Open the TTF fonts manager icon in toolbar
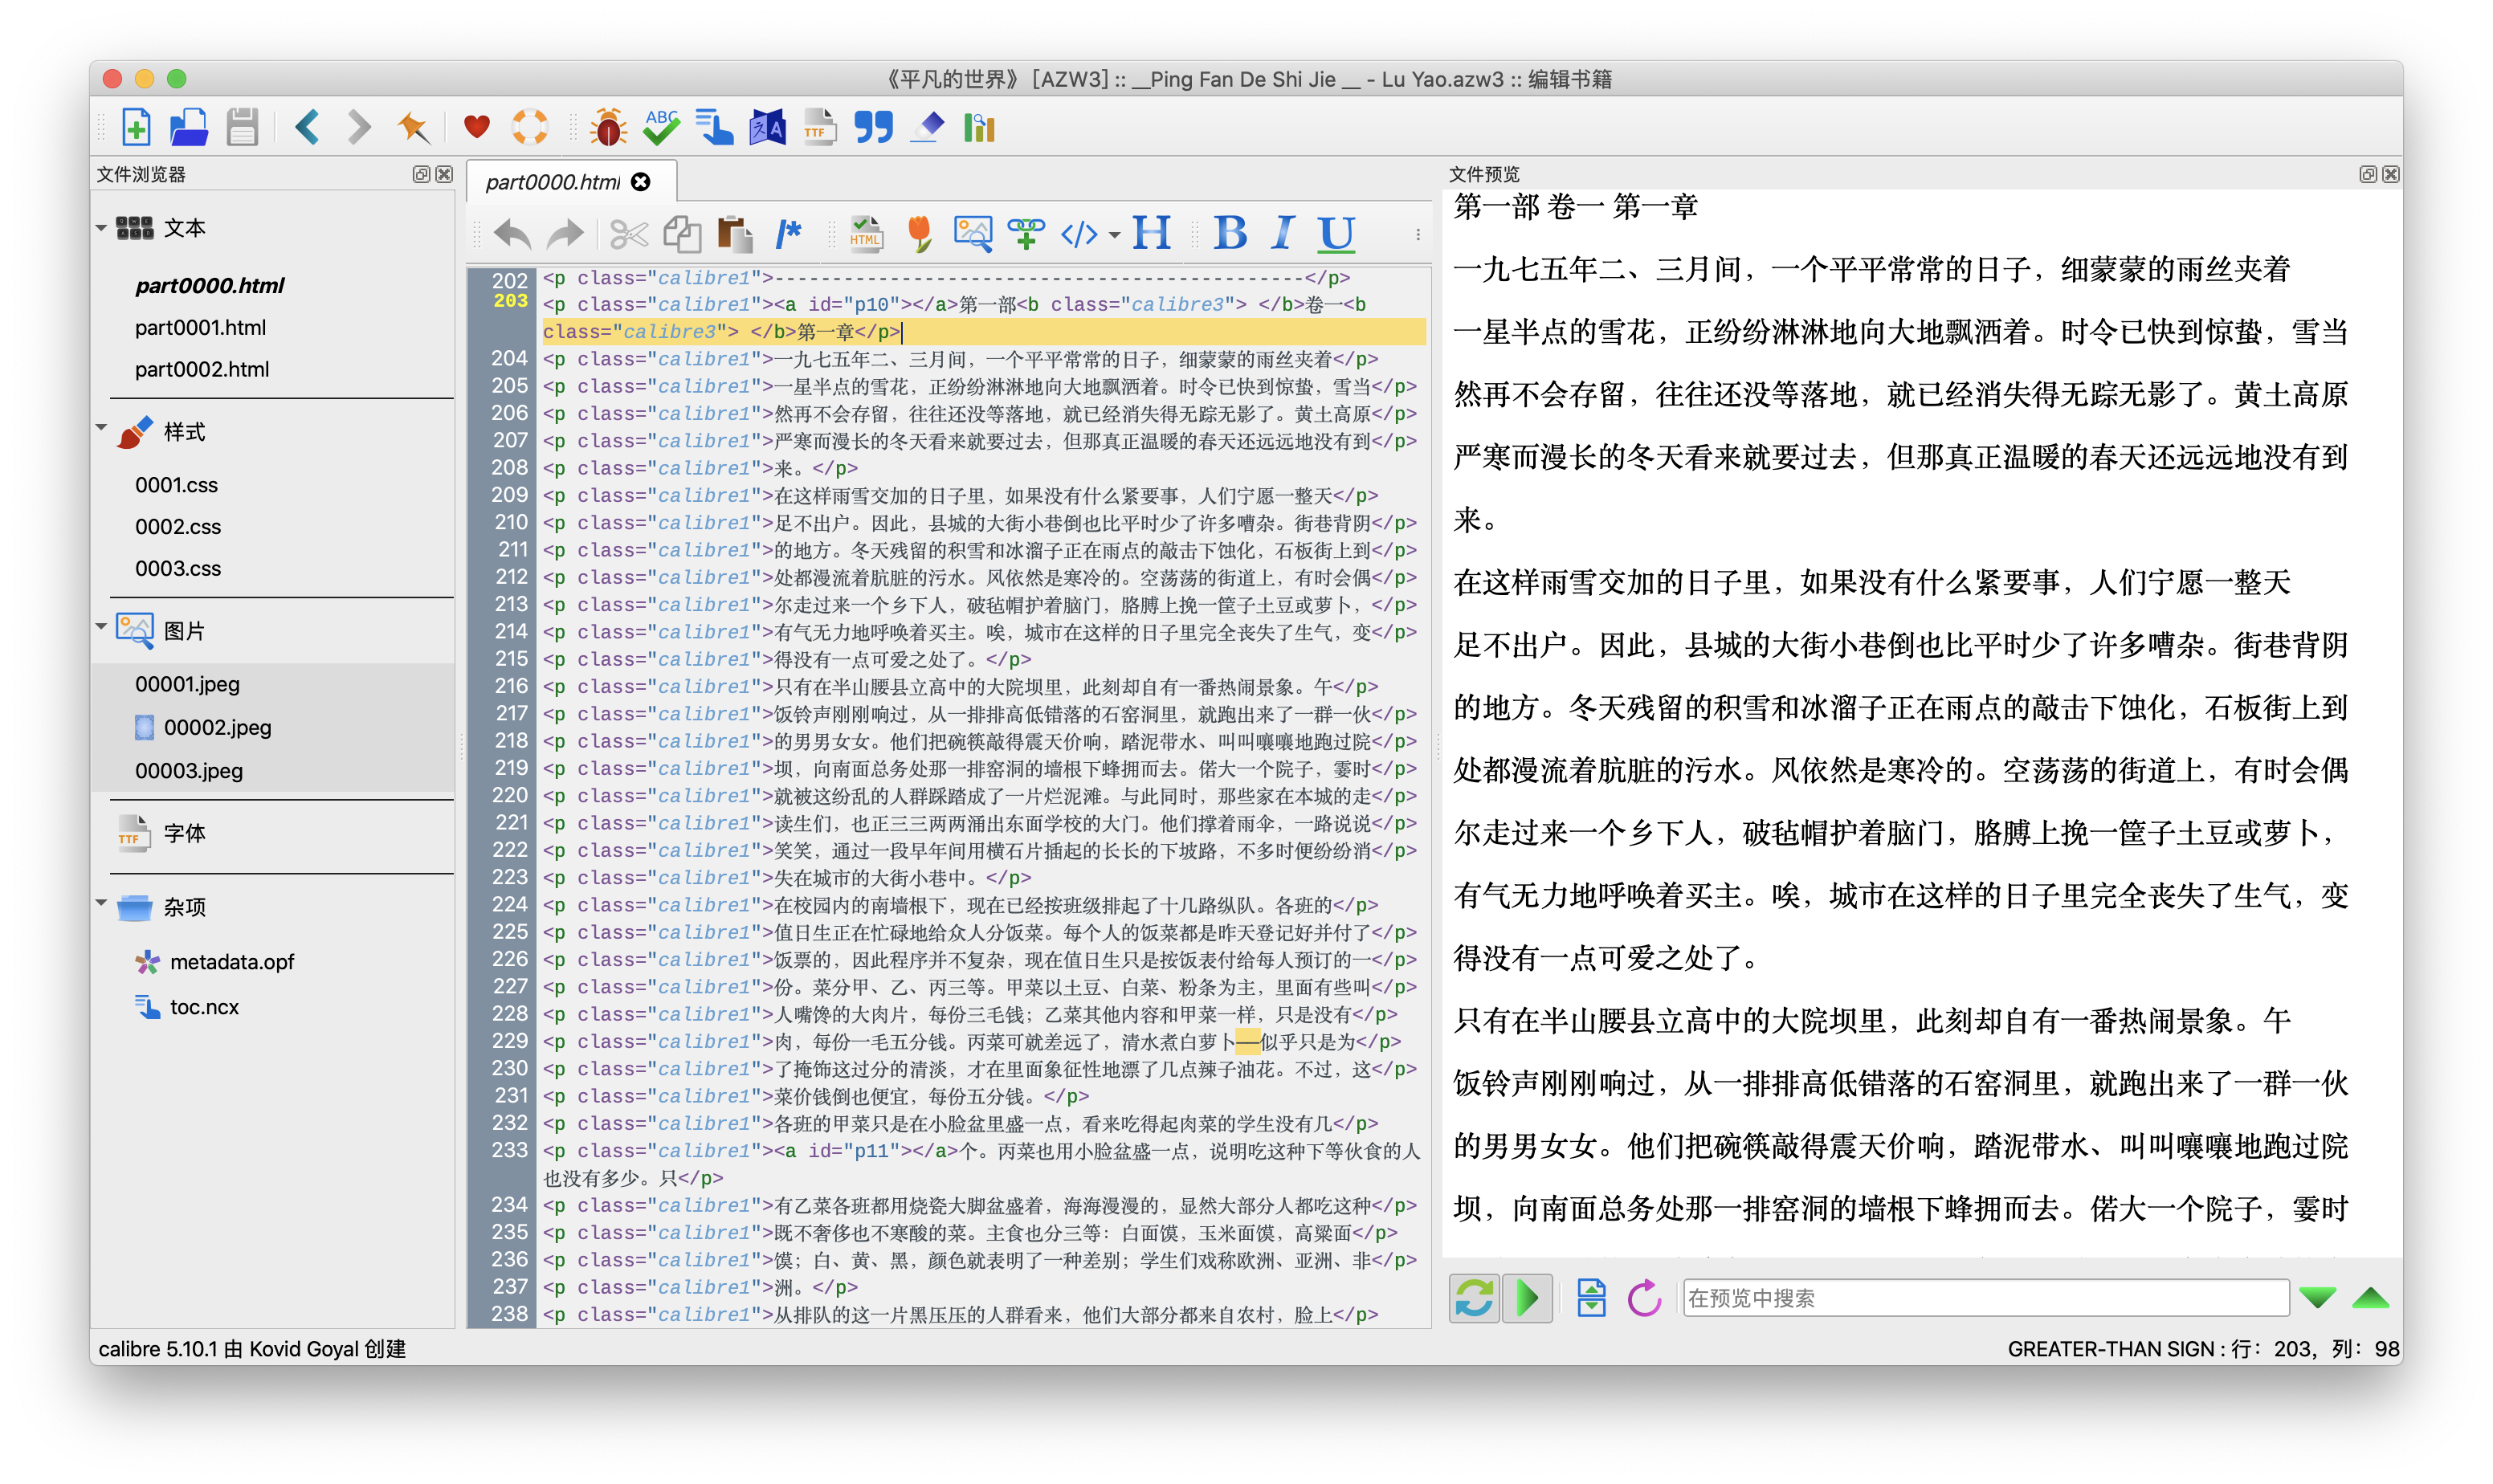This screenshot has width=2493, height=1484. [820, 127]
